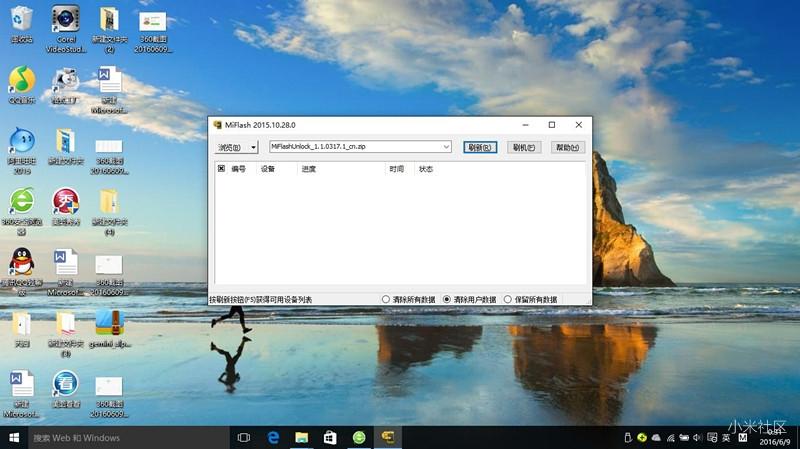The image size is (800, 449).
Task: Click the Task View taskbar icon
Action: pos(243,438)
